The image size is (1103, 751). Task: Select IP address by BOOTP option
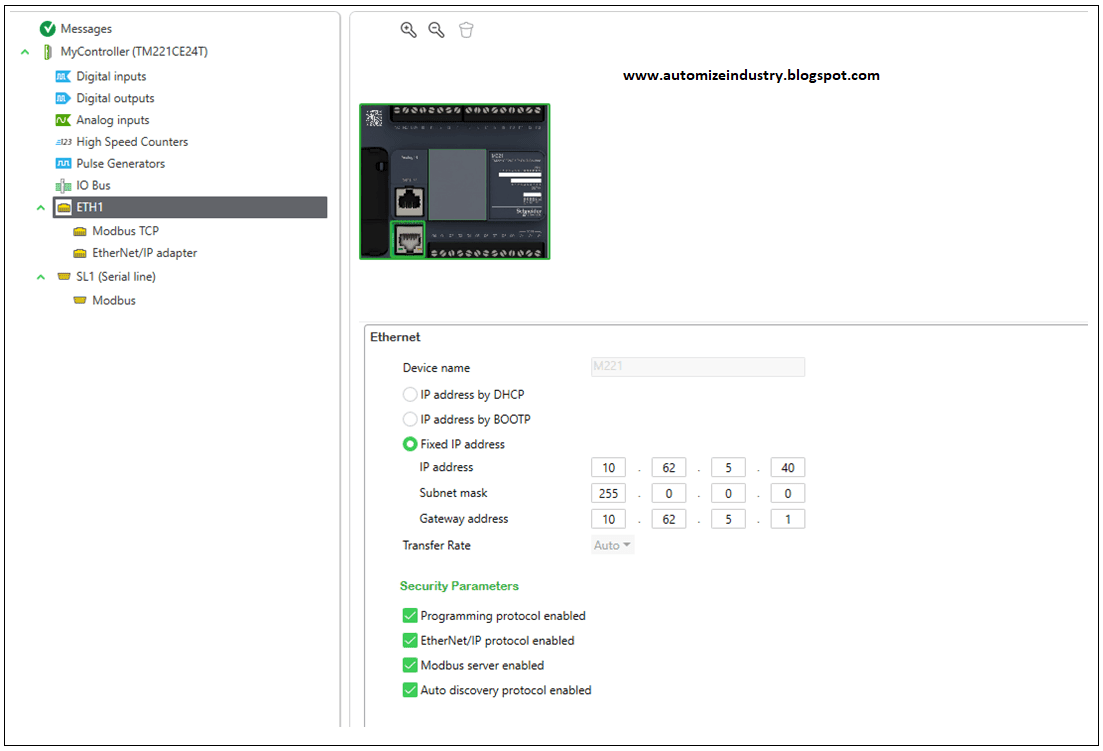pos(409,419)
